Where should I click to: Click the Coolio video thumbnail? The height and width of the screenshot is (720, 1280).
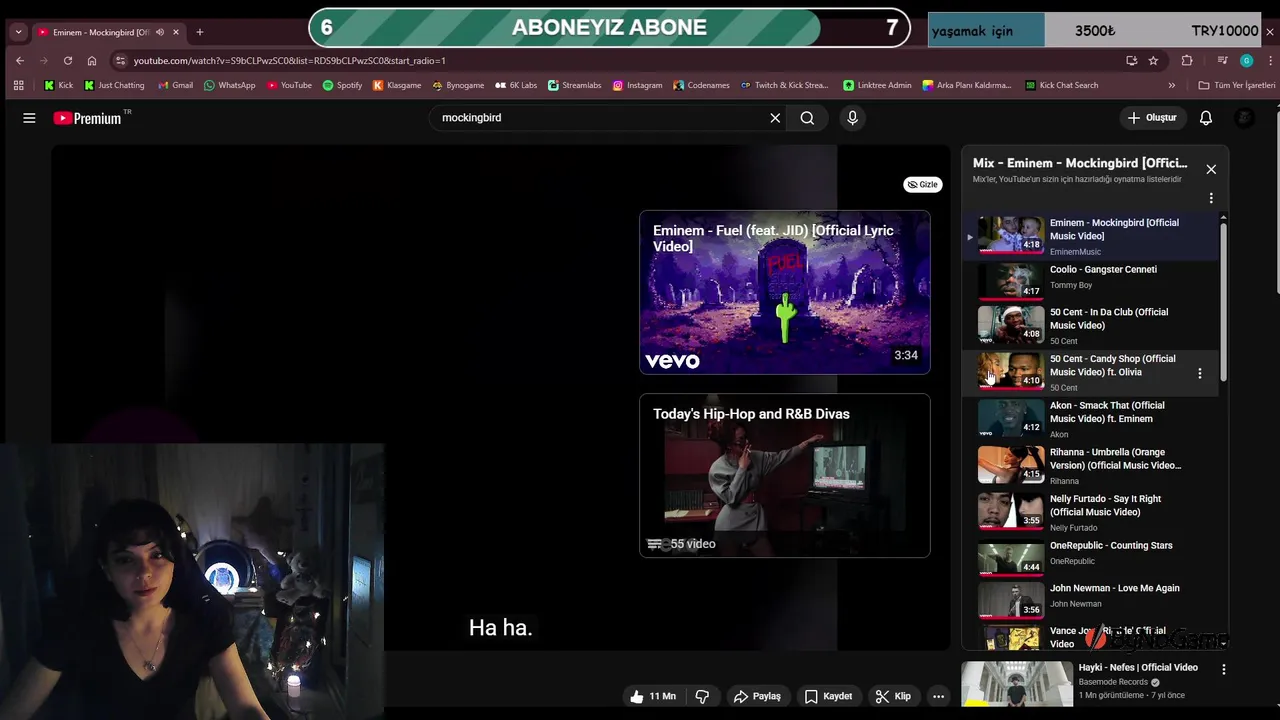tap(1010, 281)
